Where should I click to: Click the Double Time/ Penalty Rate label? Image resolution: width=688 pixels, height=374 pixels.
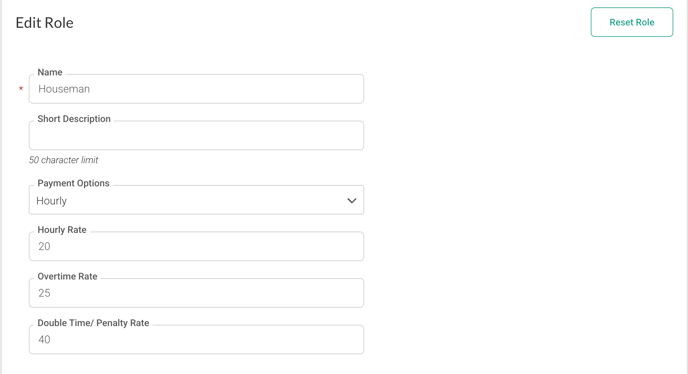click(x=93, y=323)
